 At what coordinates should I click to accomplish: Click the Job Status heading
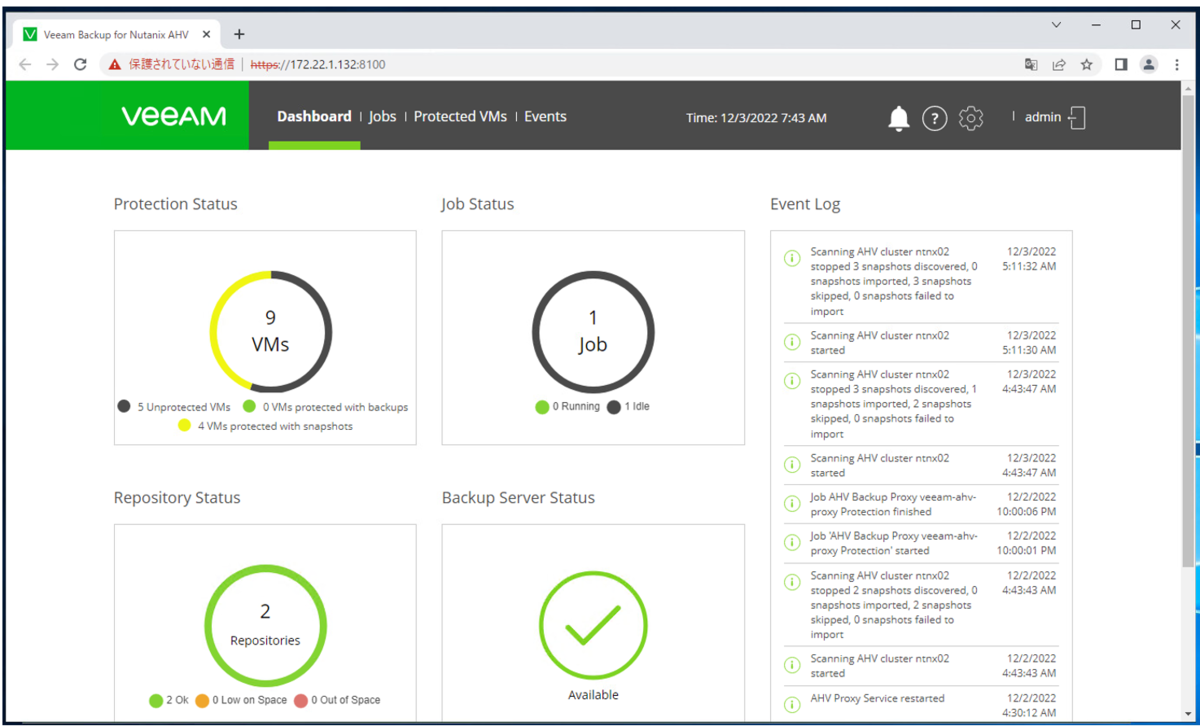click(x=478, y=204)
